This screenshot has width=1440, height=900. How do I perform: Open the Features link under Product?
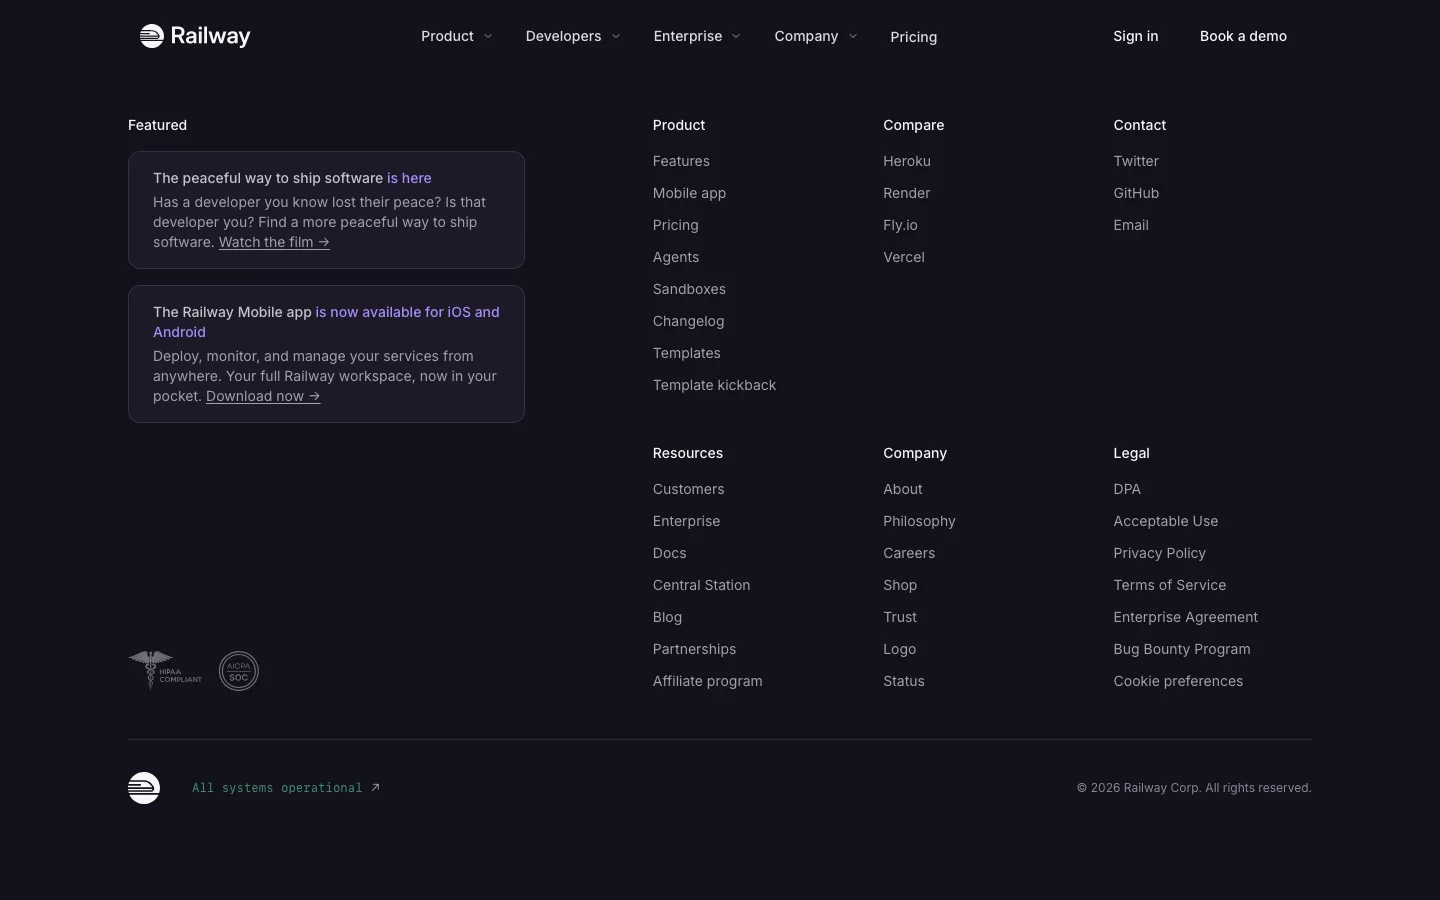(681, 161)
